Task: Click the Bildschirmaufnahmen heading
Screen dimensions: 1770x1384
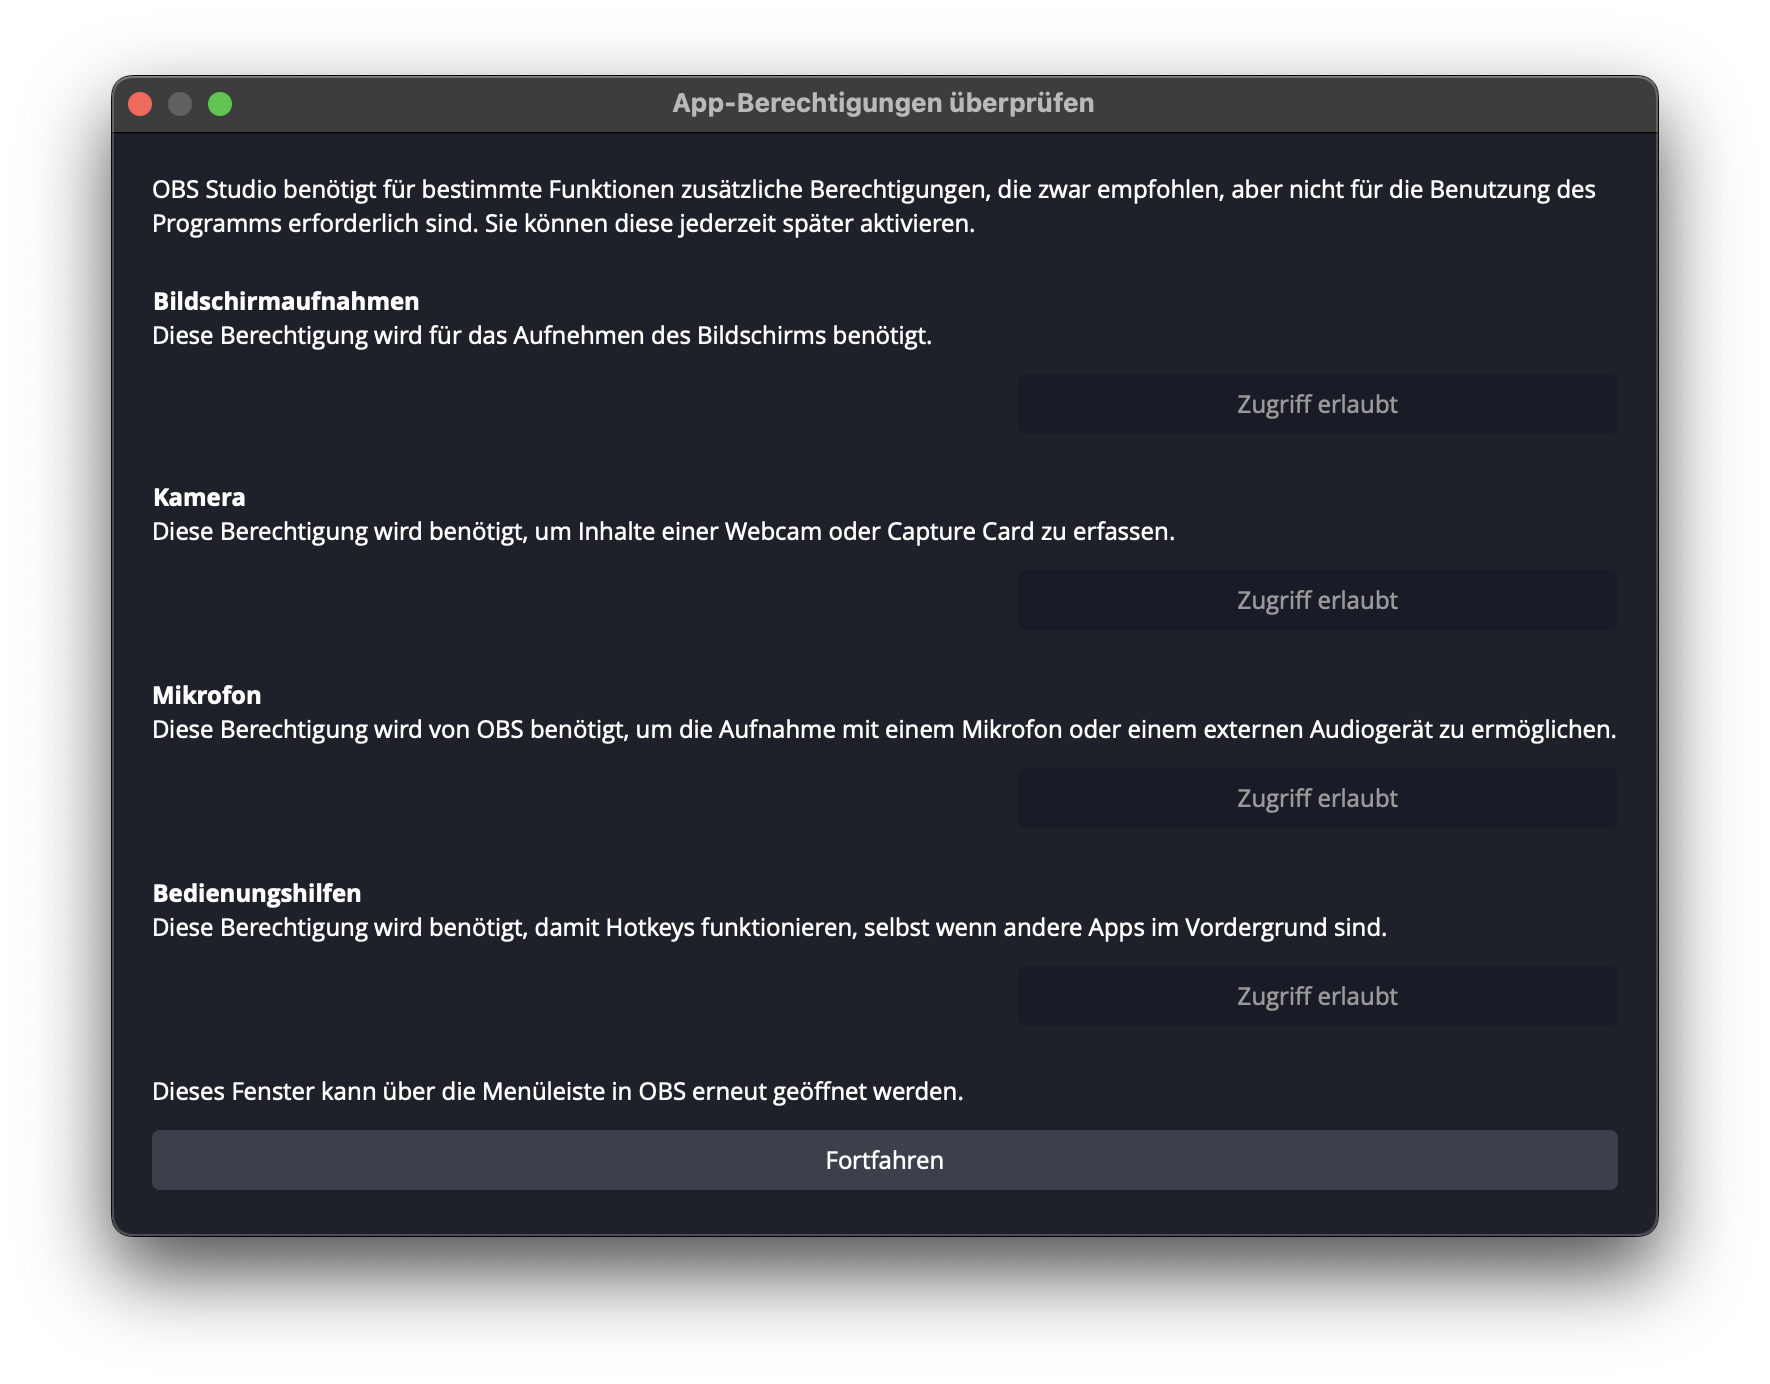Action: [286, 301]
